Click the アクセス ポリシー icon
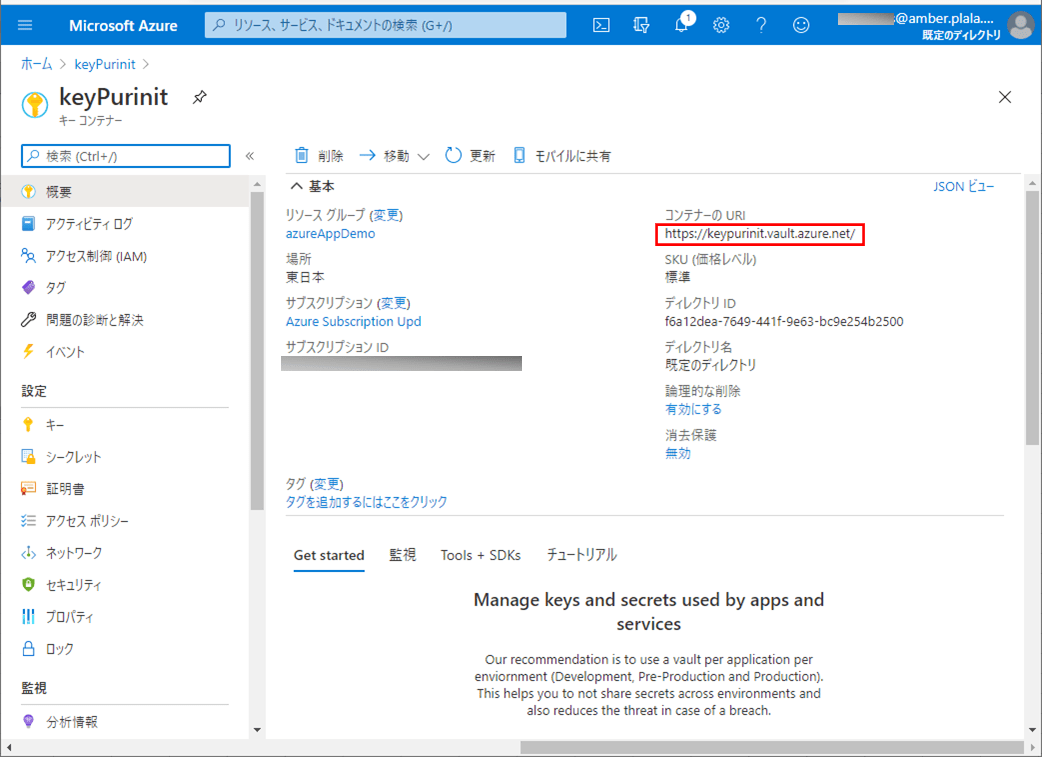 coord(28,520)
